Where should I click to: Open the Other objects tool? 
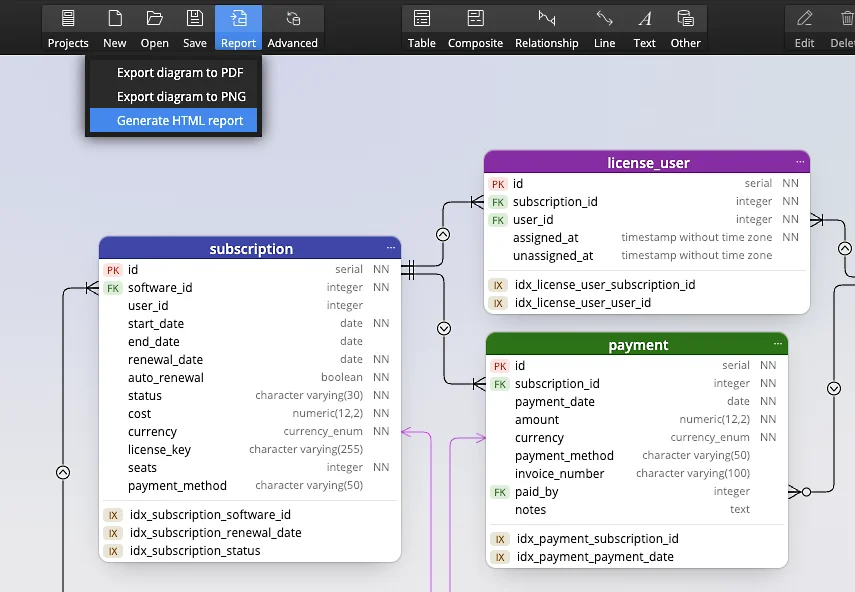click(x=685, y=28)
